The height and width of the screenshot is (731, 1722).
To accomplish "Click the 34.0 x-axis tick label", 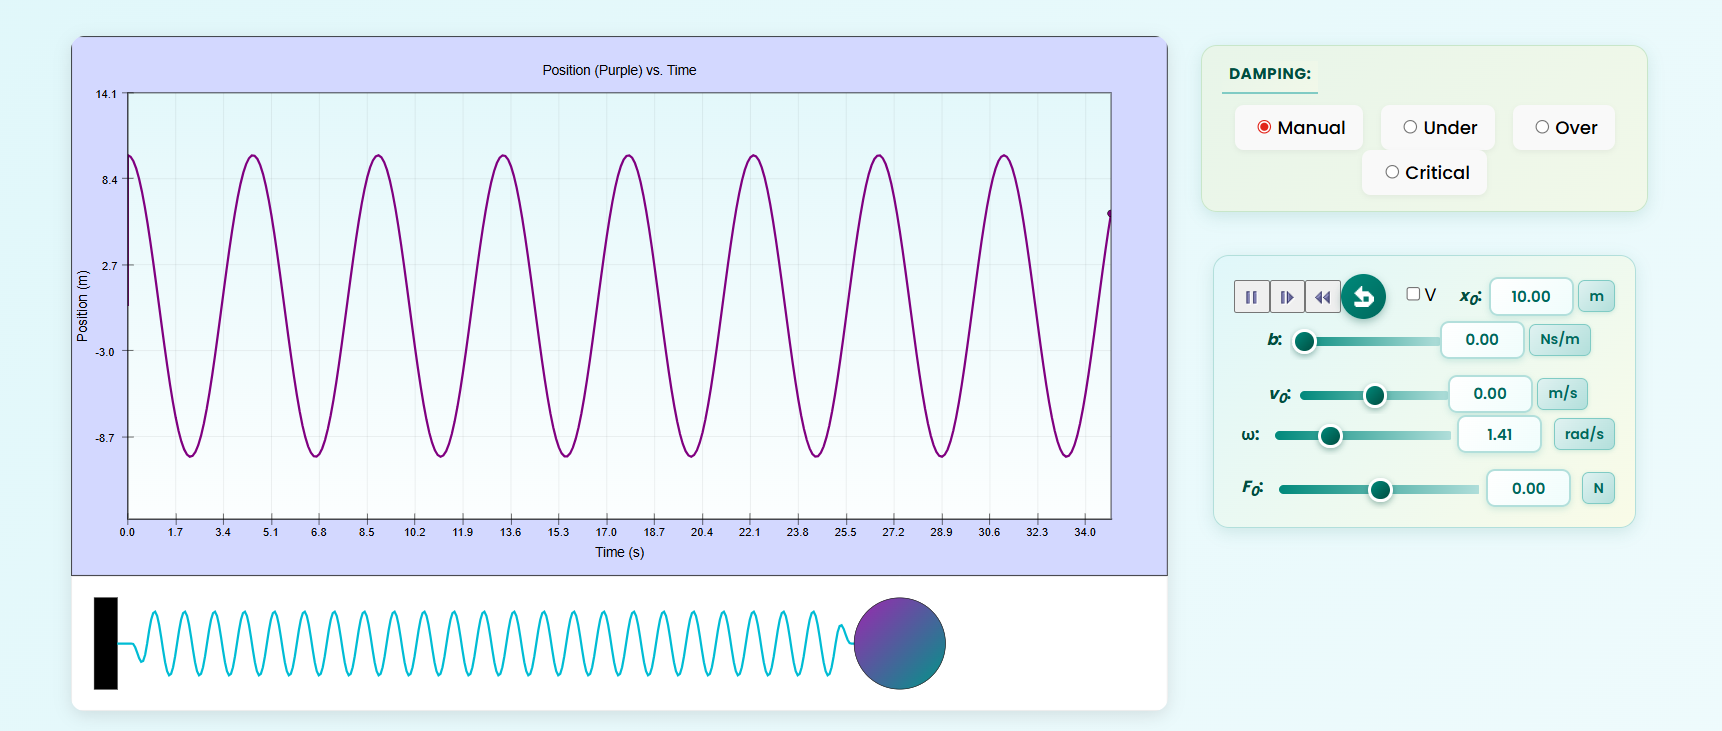I will point(1085,532).
